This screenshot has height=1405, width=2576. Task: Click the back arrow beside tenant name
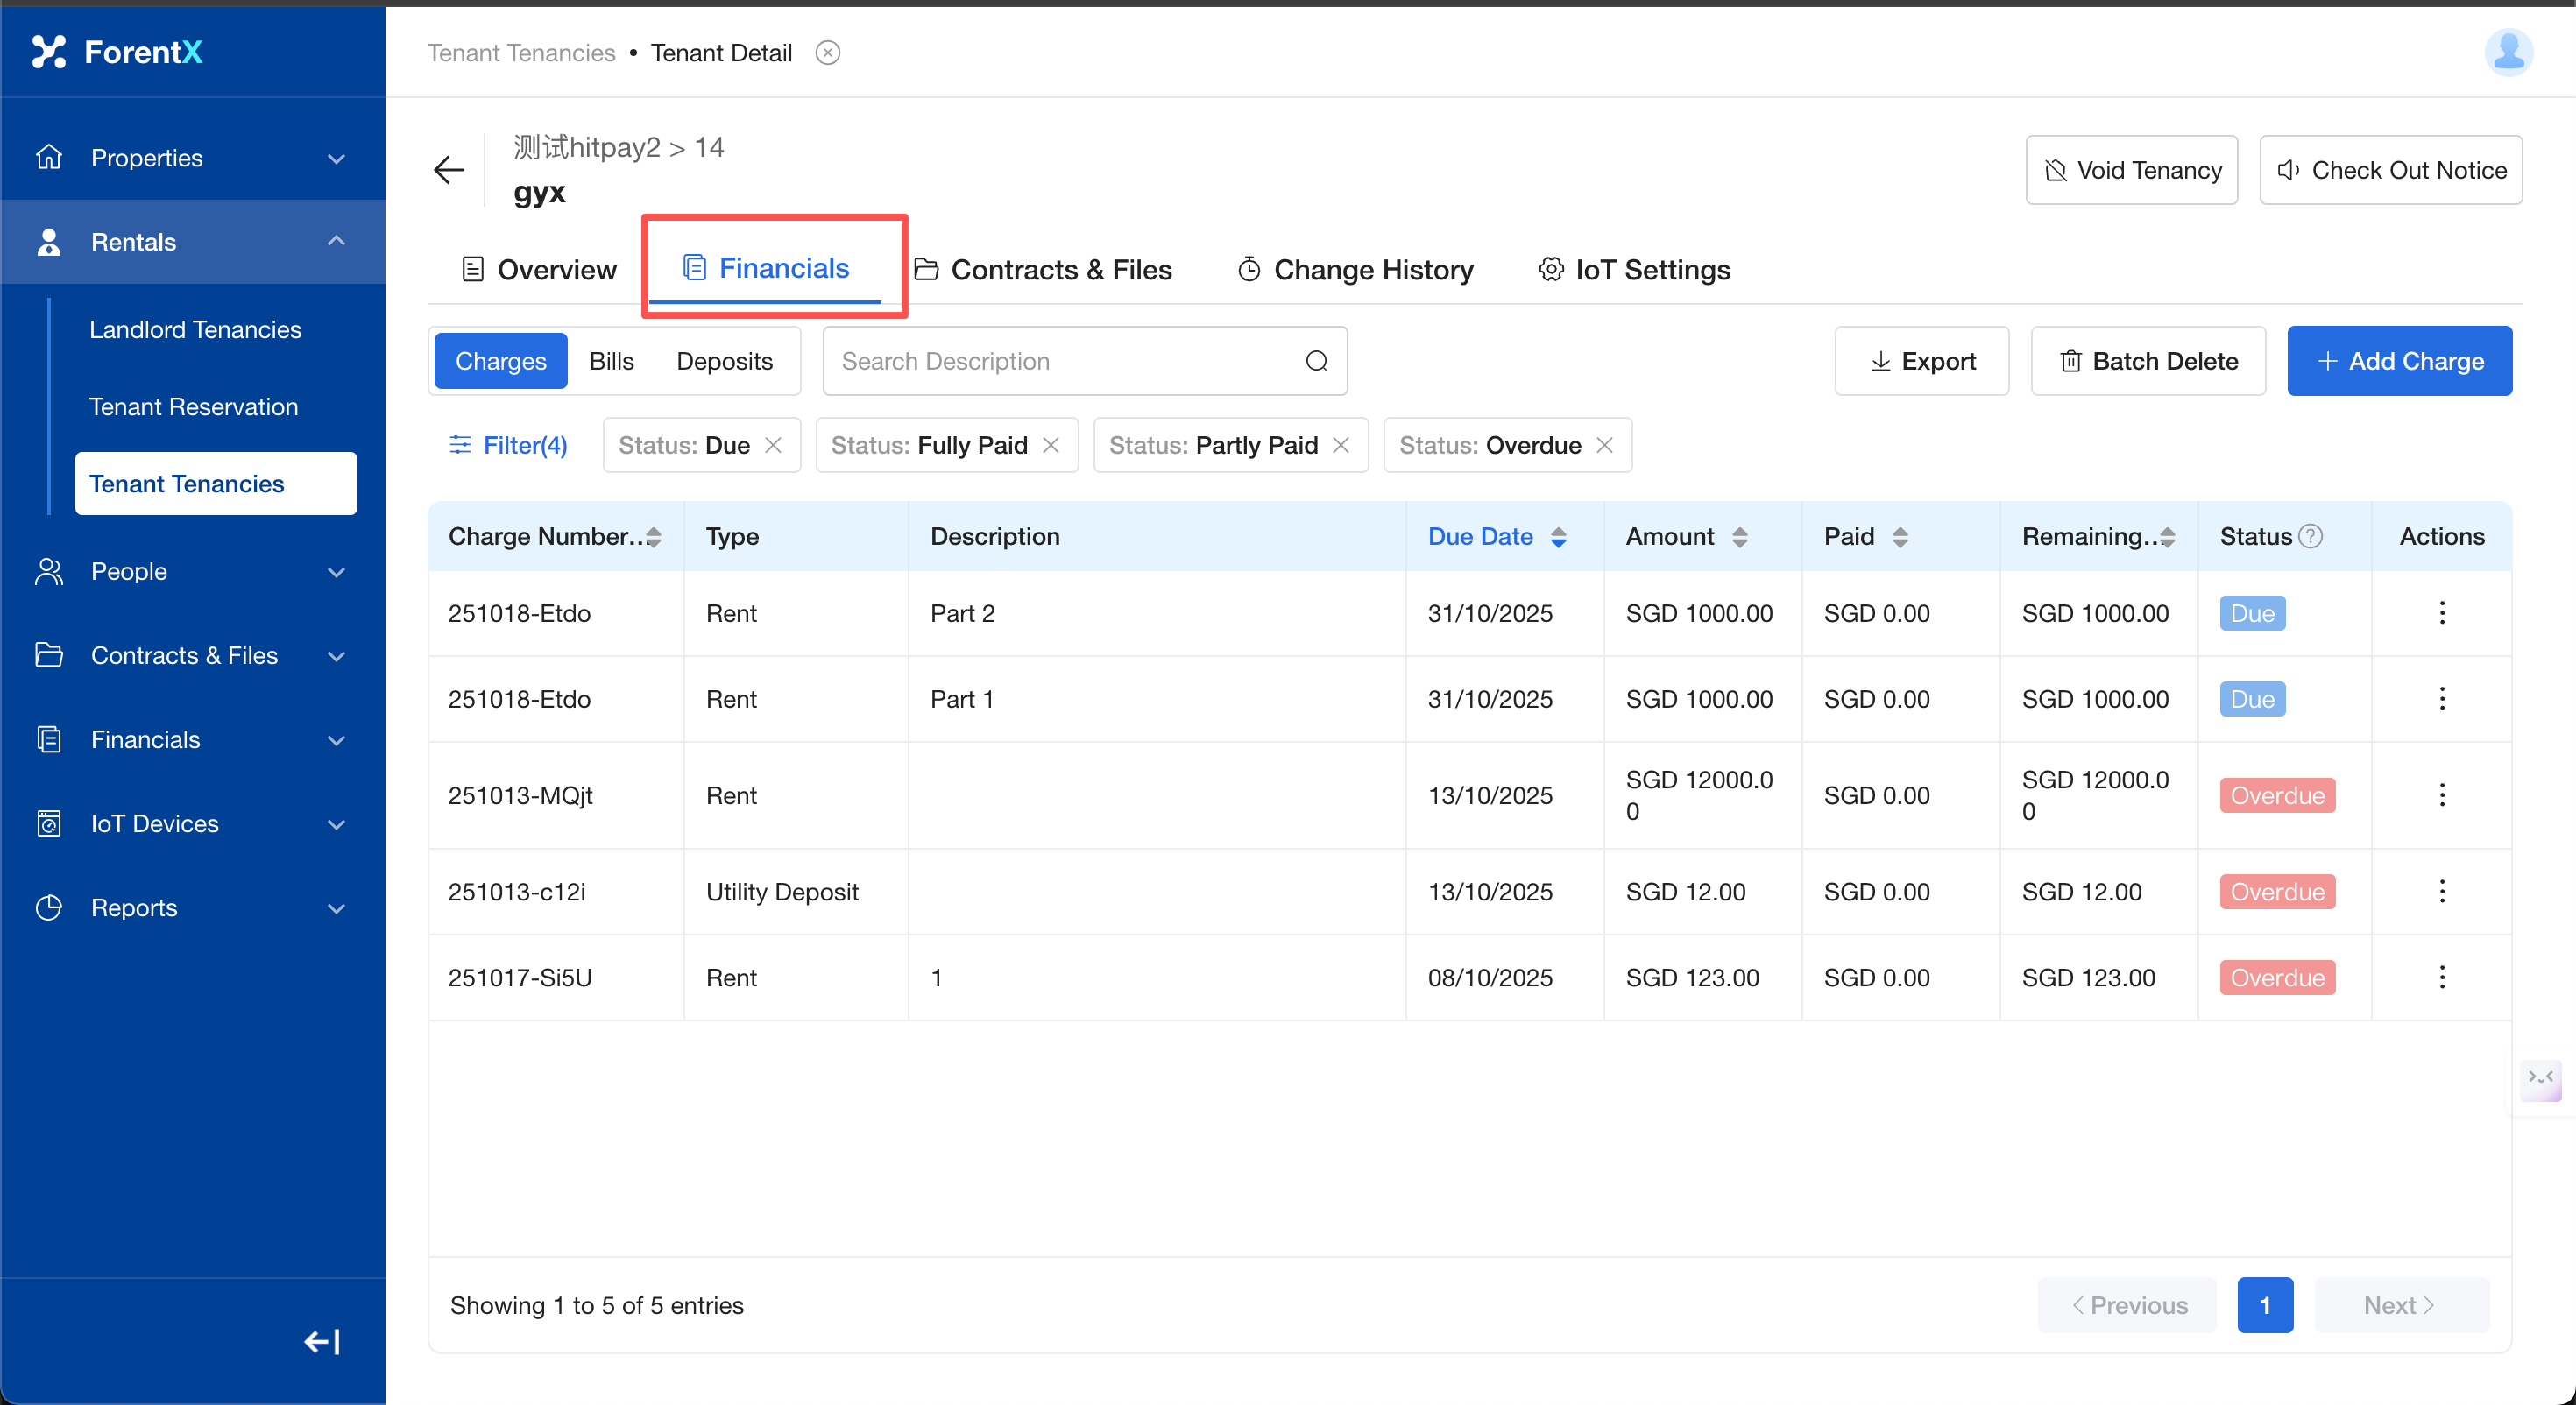(449, 169)
